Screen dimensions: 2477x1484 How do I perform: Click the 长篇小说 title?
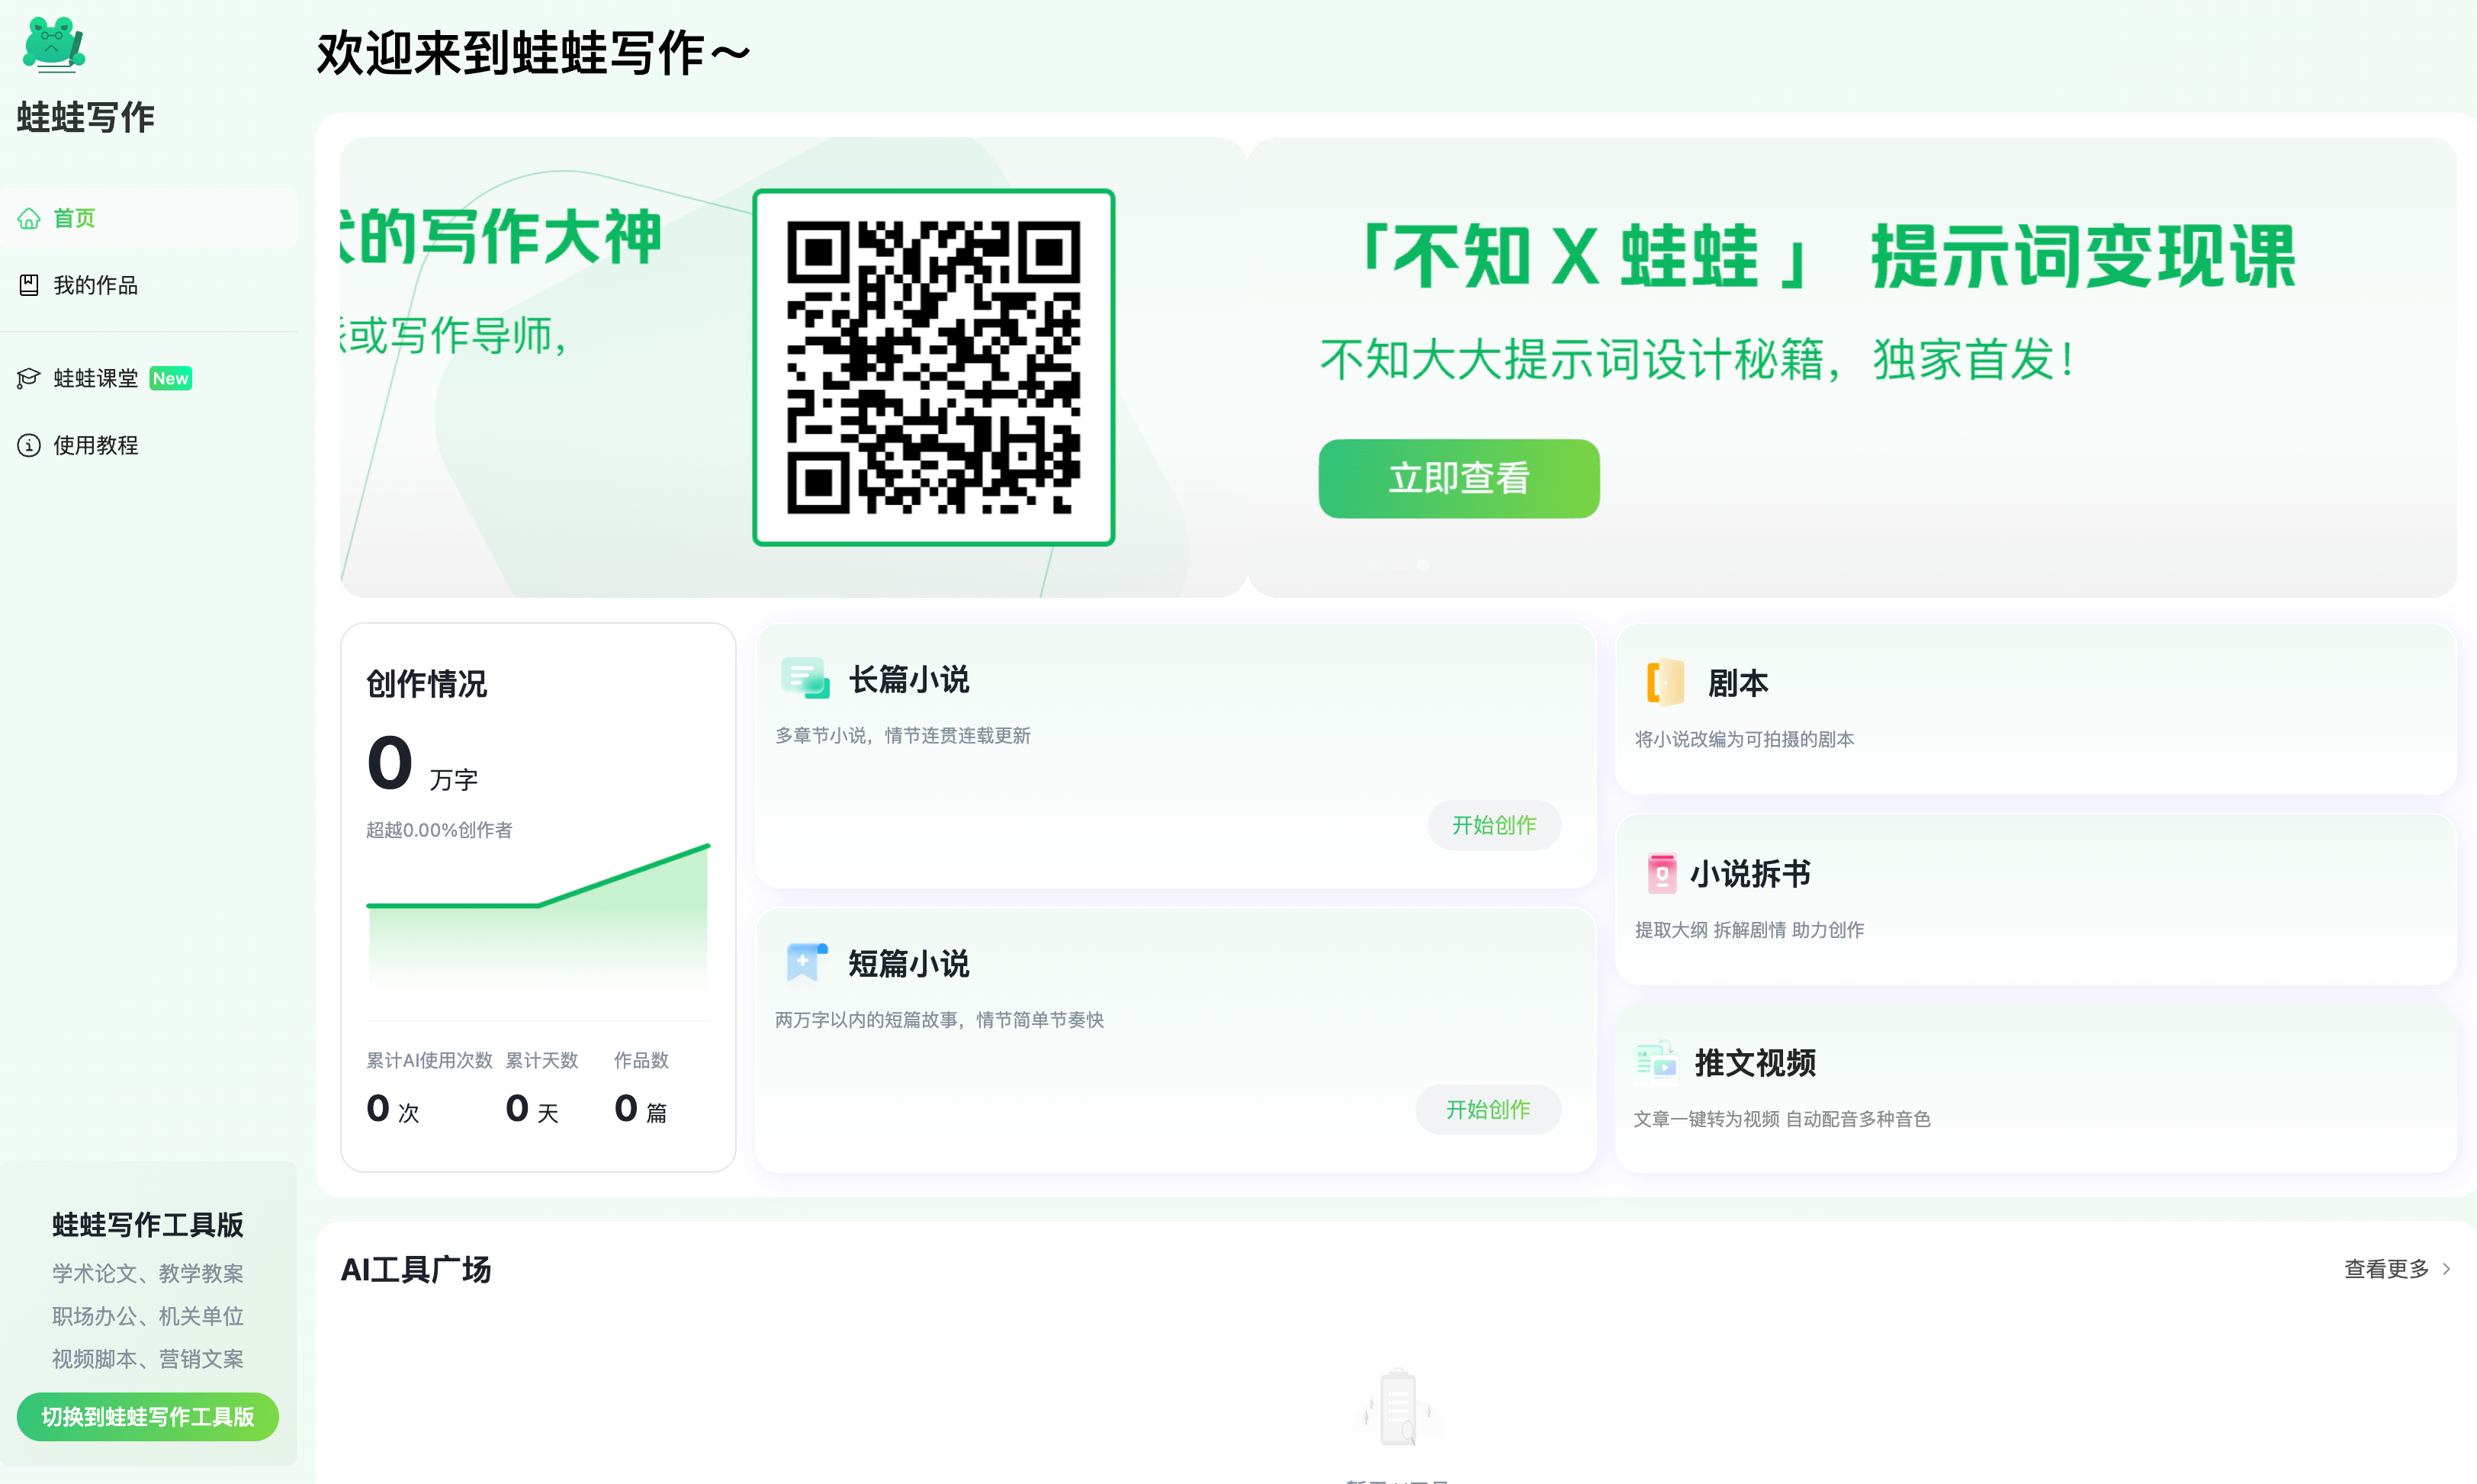pos(909,679)
